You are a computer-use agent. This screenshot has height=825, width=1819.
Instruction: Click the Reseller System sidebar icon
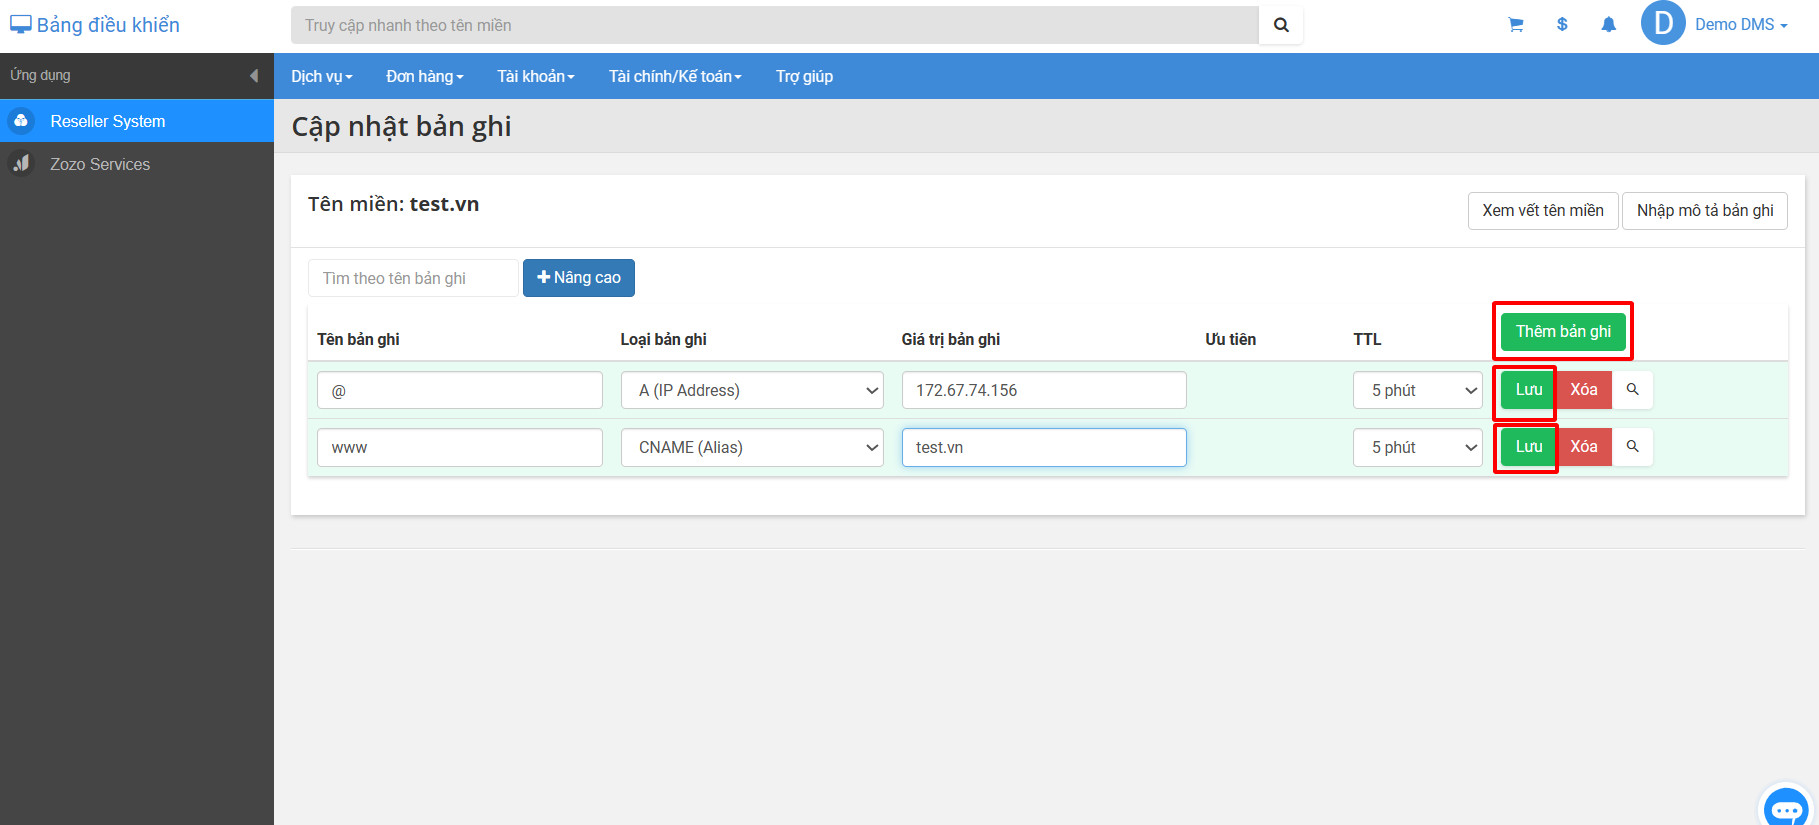pyautogui.click(x=21, y=121)
